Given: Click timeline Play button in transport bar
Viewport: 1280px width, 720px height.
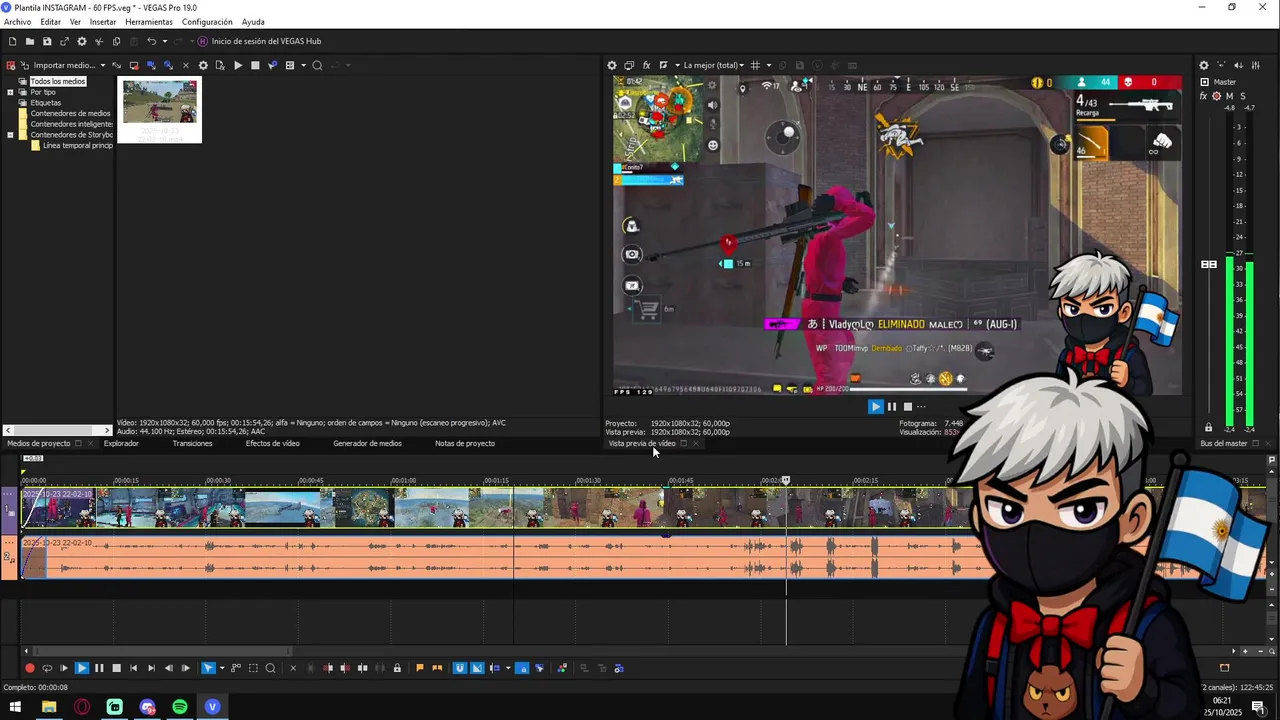Looking at the screenshot, I should (82, 668).
